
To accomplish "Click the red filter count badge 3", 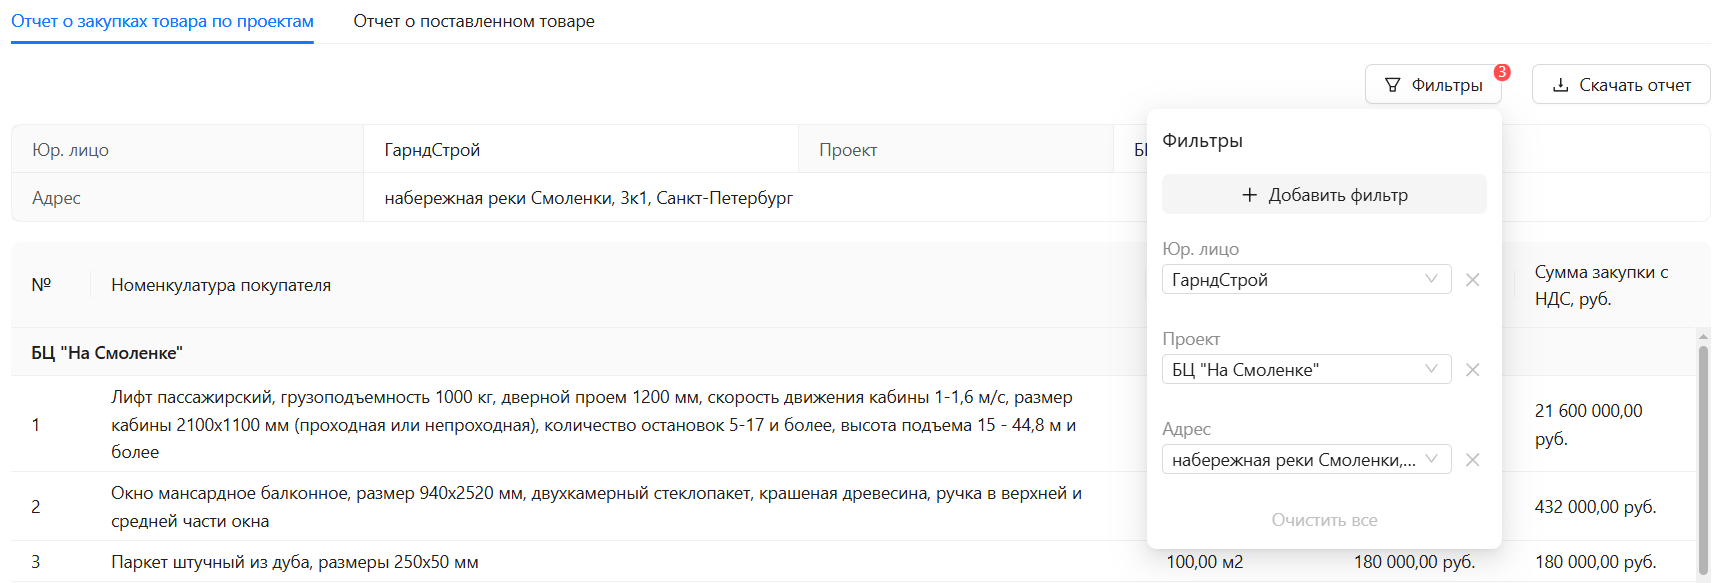I will tap(1502, 72).
